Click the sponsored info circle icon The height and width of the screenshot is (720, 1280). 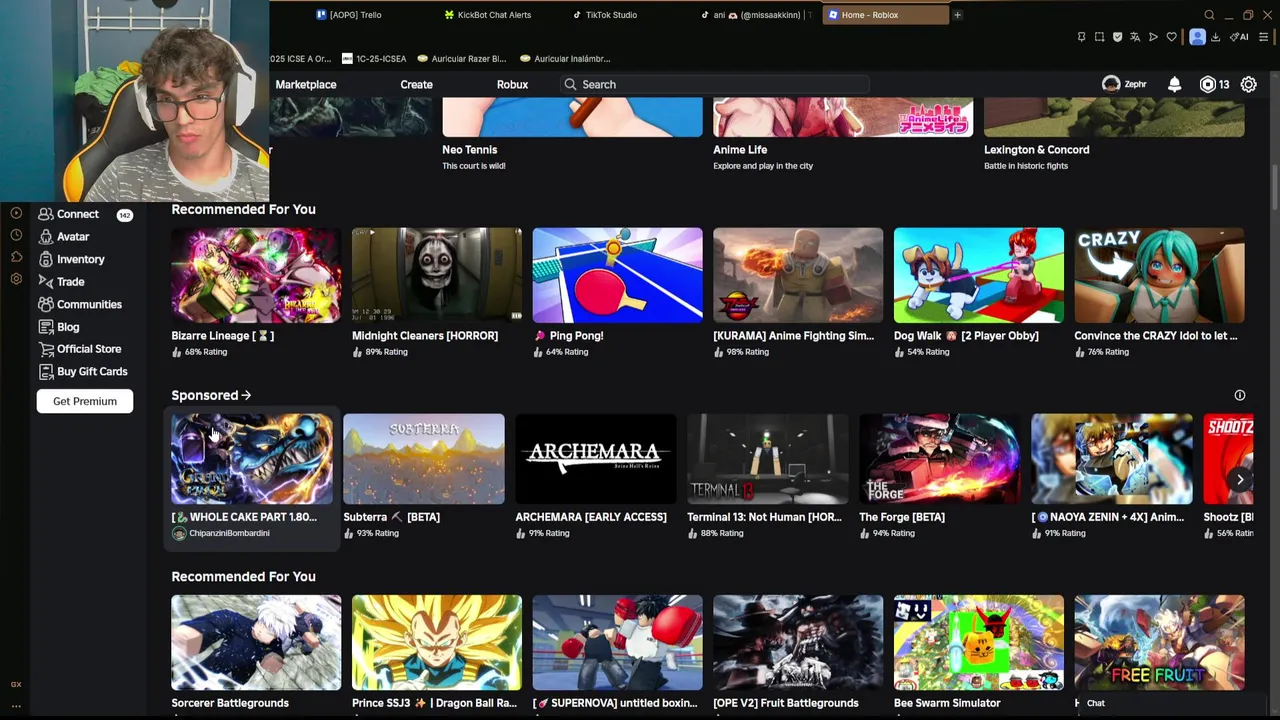(1240, 395)
